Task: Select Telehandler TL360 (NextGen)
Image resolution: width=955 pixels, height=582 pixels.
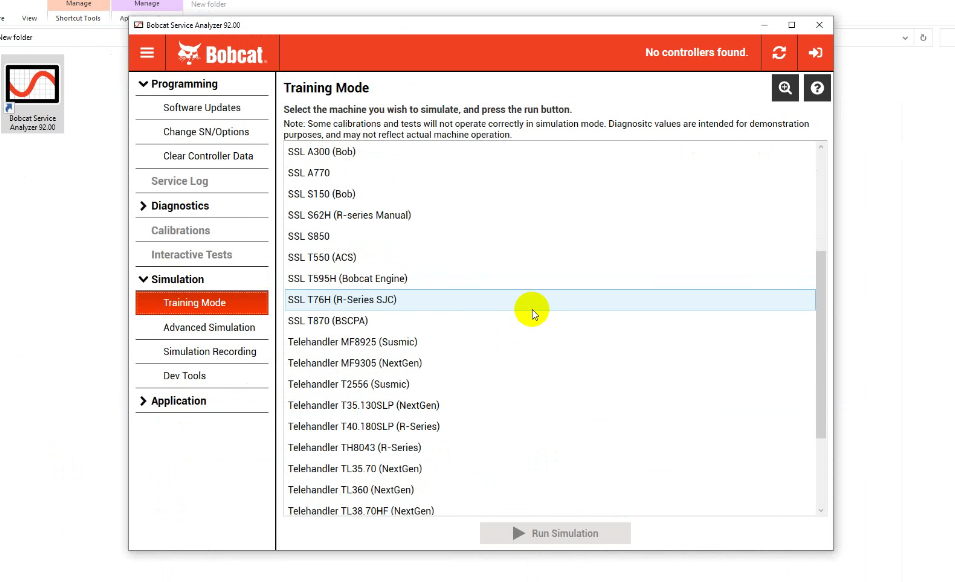Action: point(550,490)
